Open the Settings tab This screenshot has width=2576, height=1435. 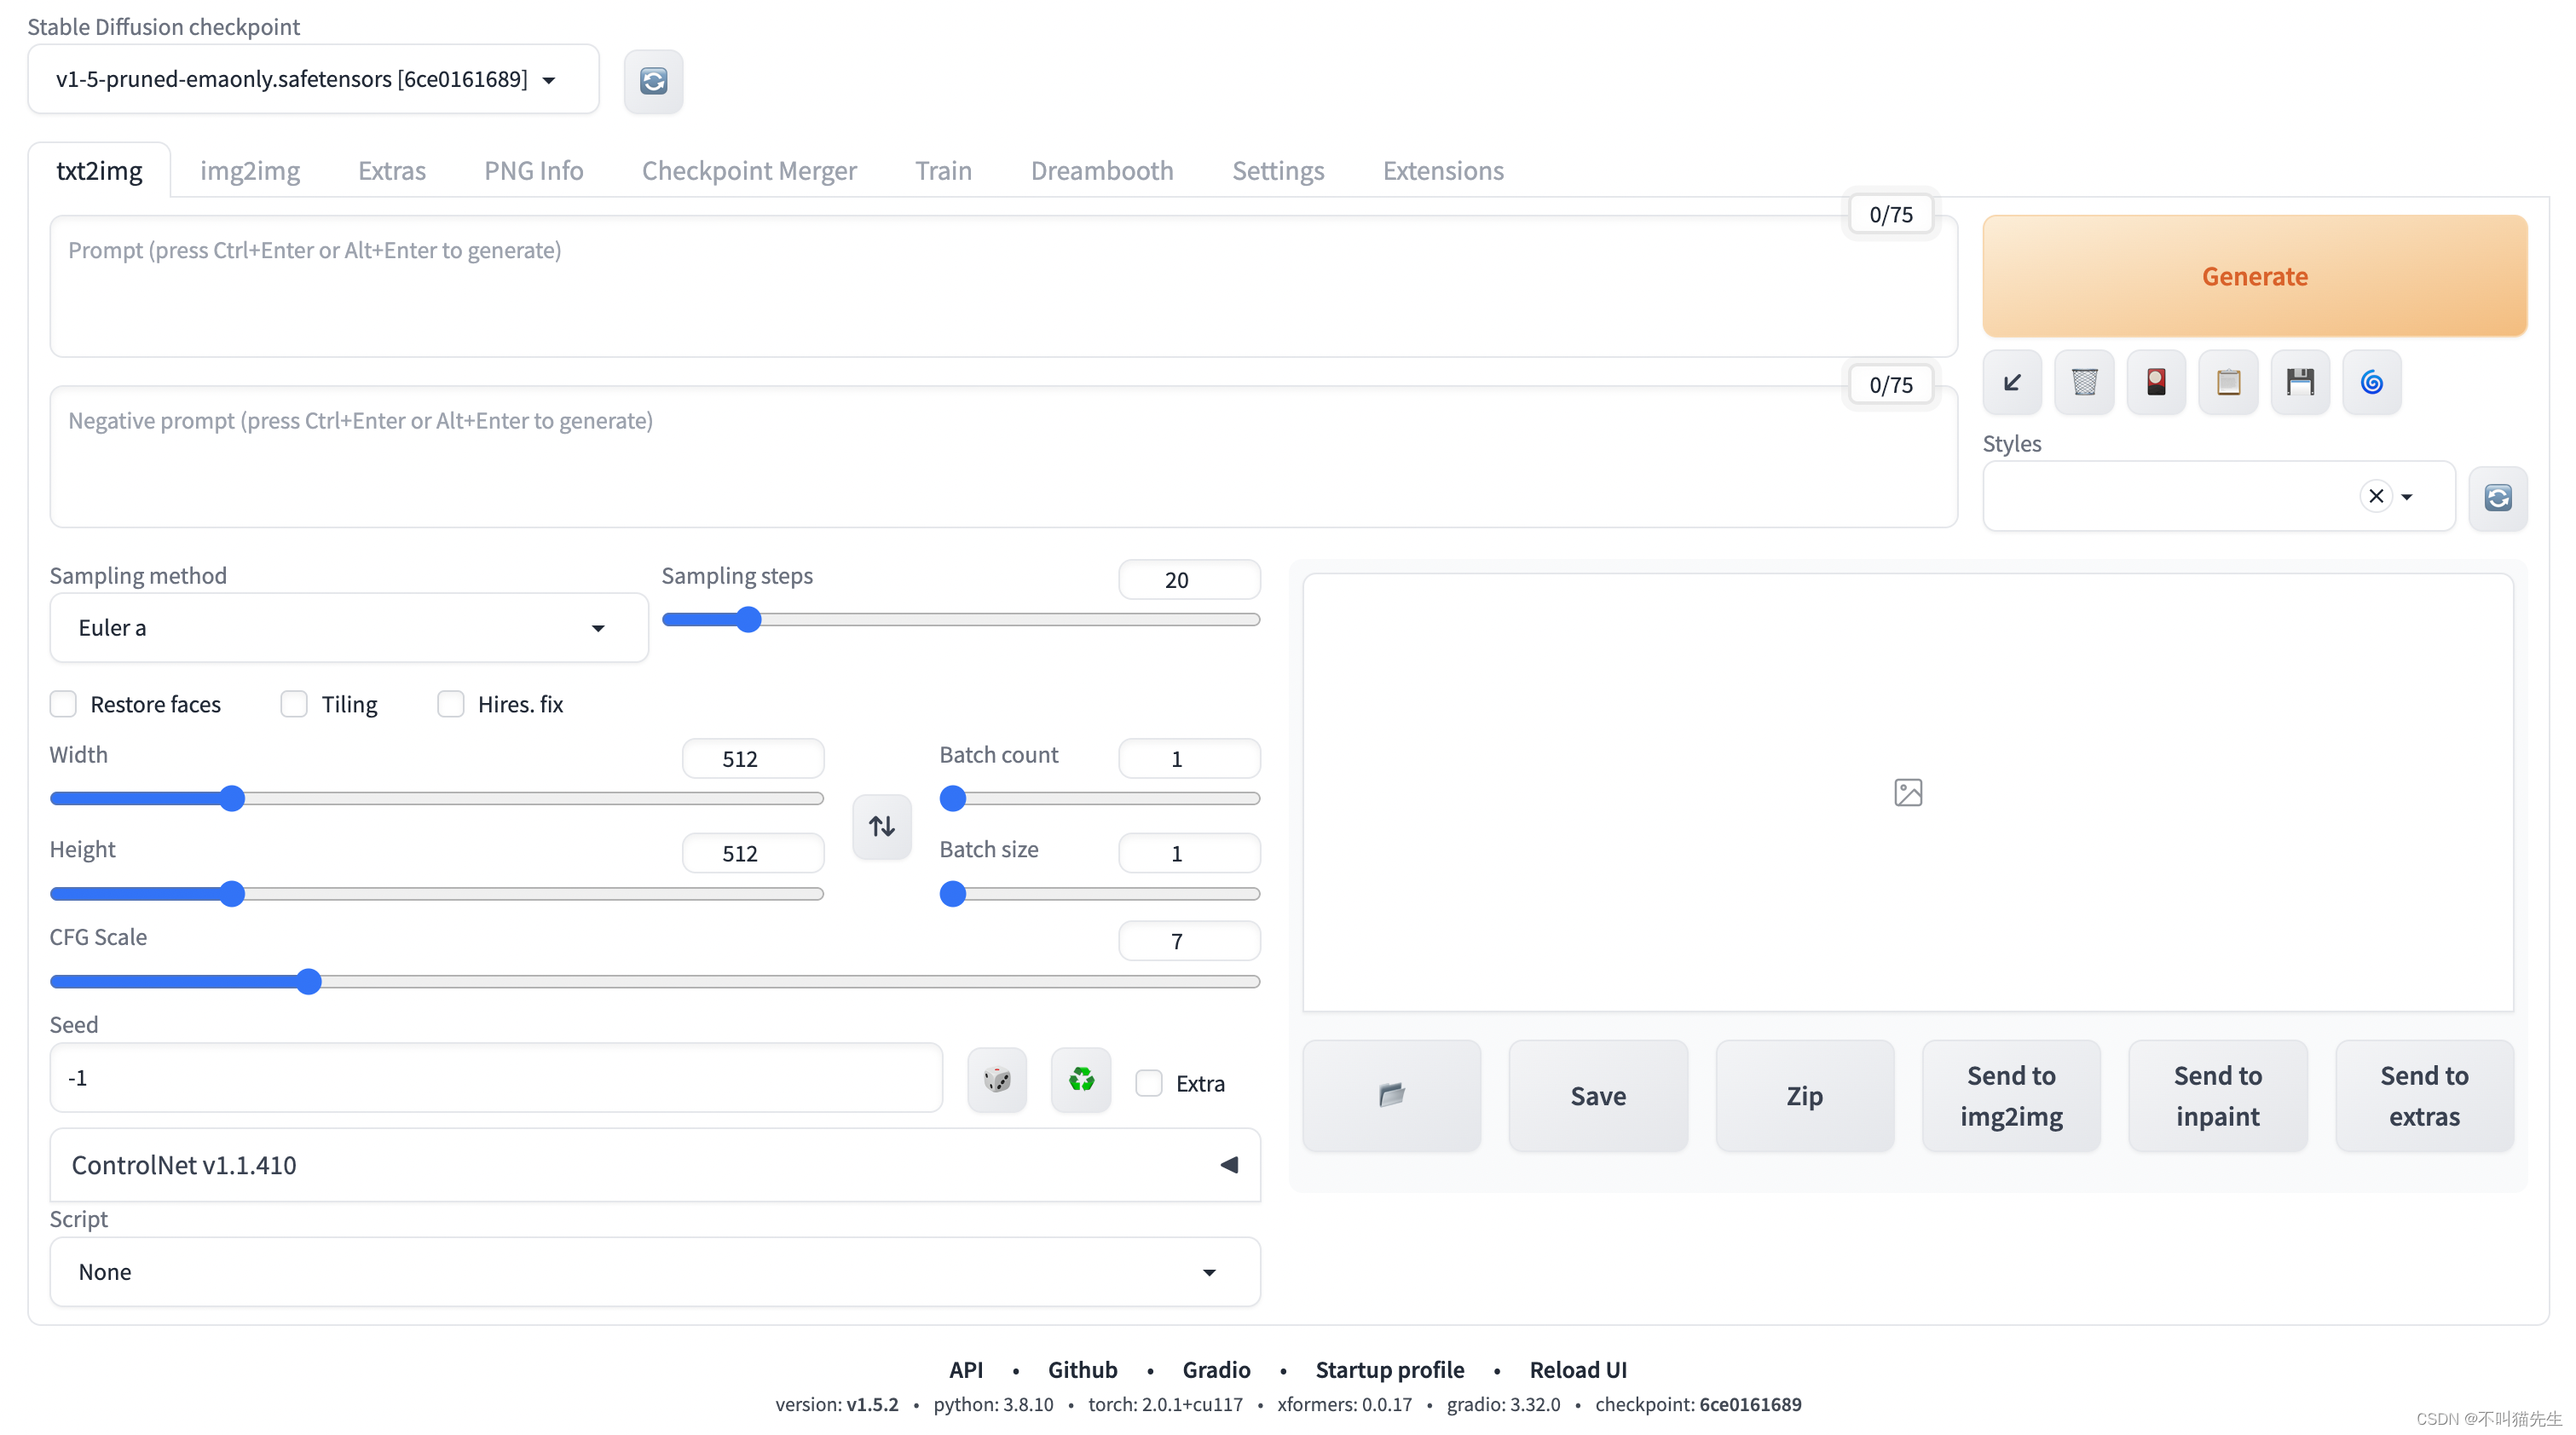click(1278, 170)
